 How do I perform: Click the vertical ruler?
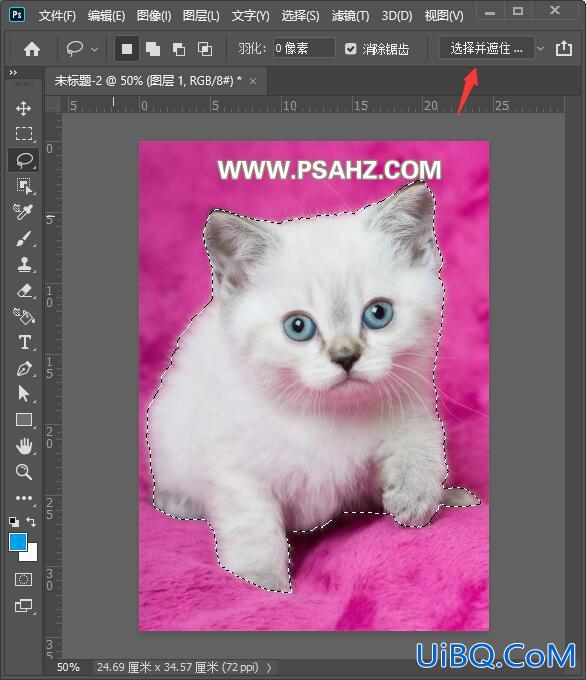click(x=52, y=386)
